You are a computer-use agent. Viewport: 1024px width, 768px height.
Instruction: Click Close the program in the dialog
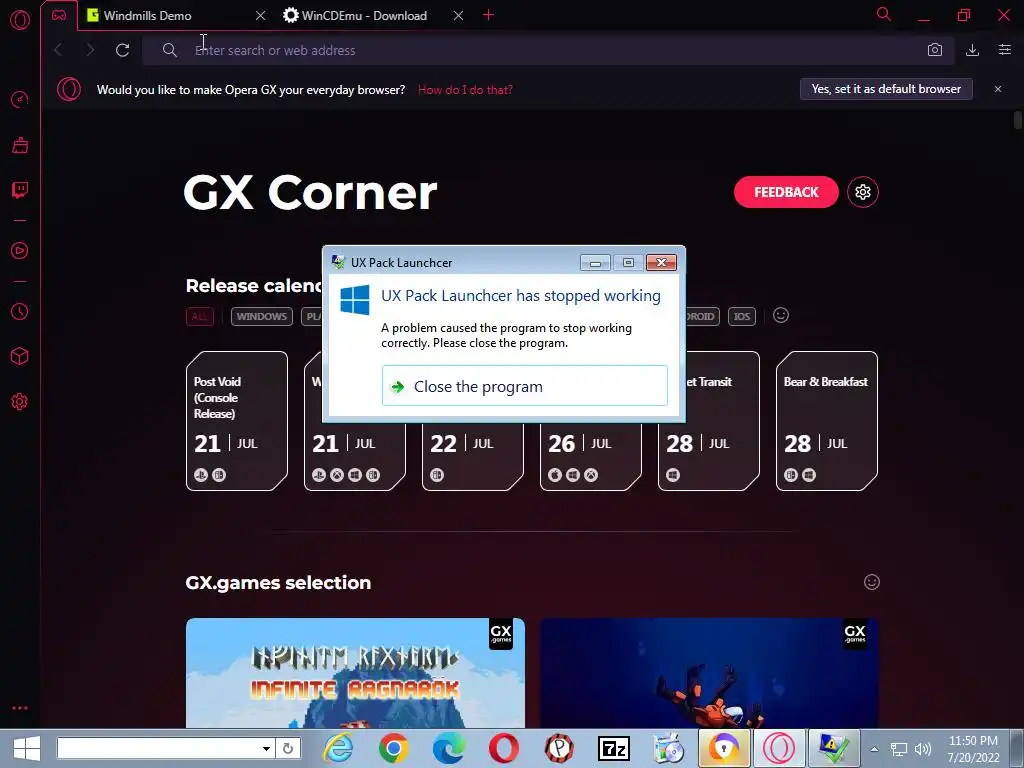point(524,386)
